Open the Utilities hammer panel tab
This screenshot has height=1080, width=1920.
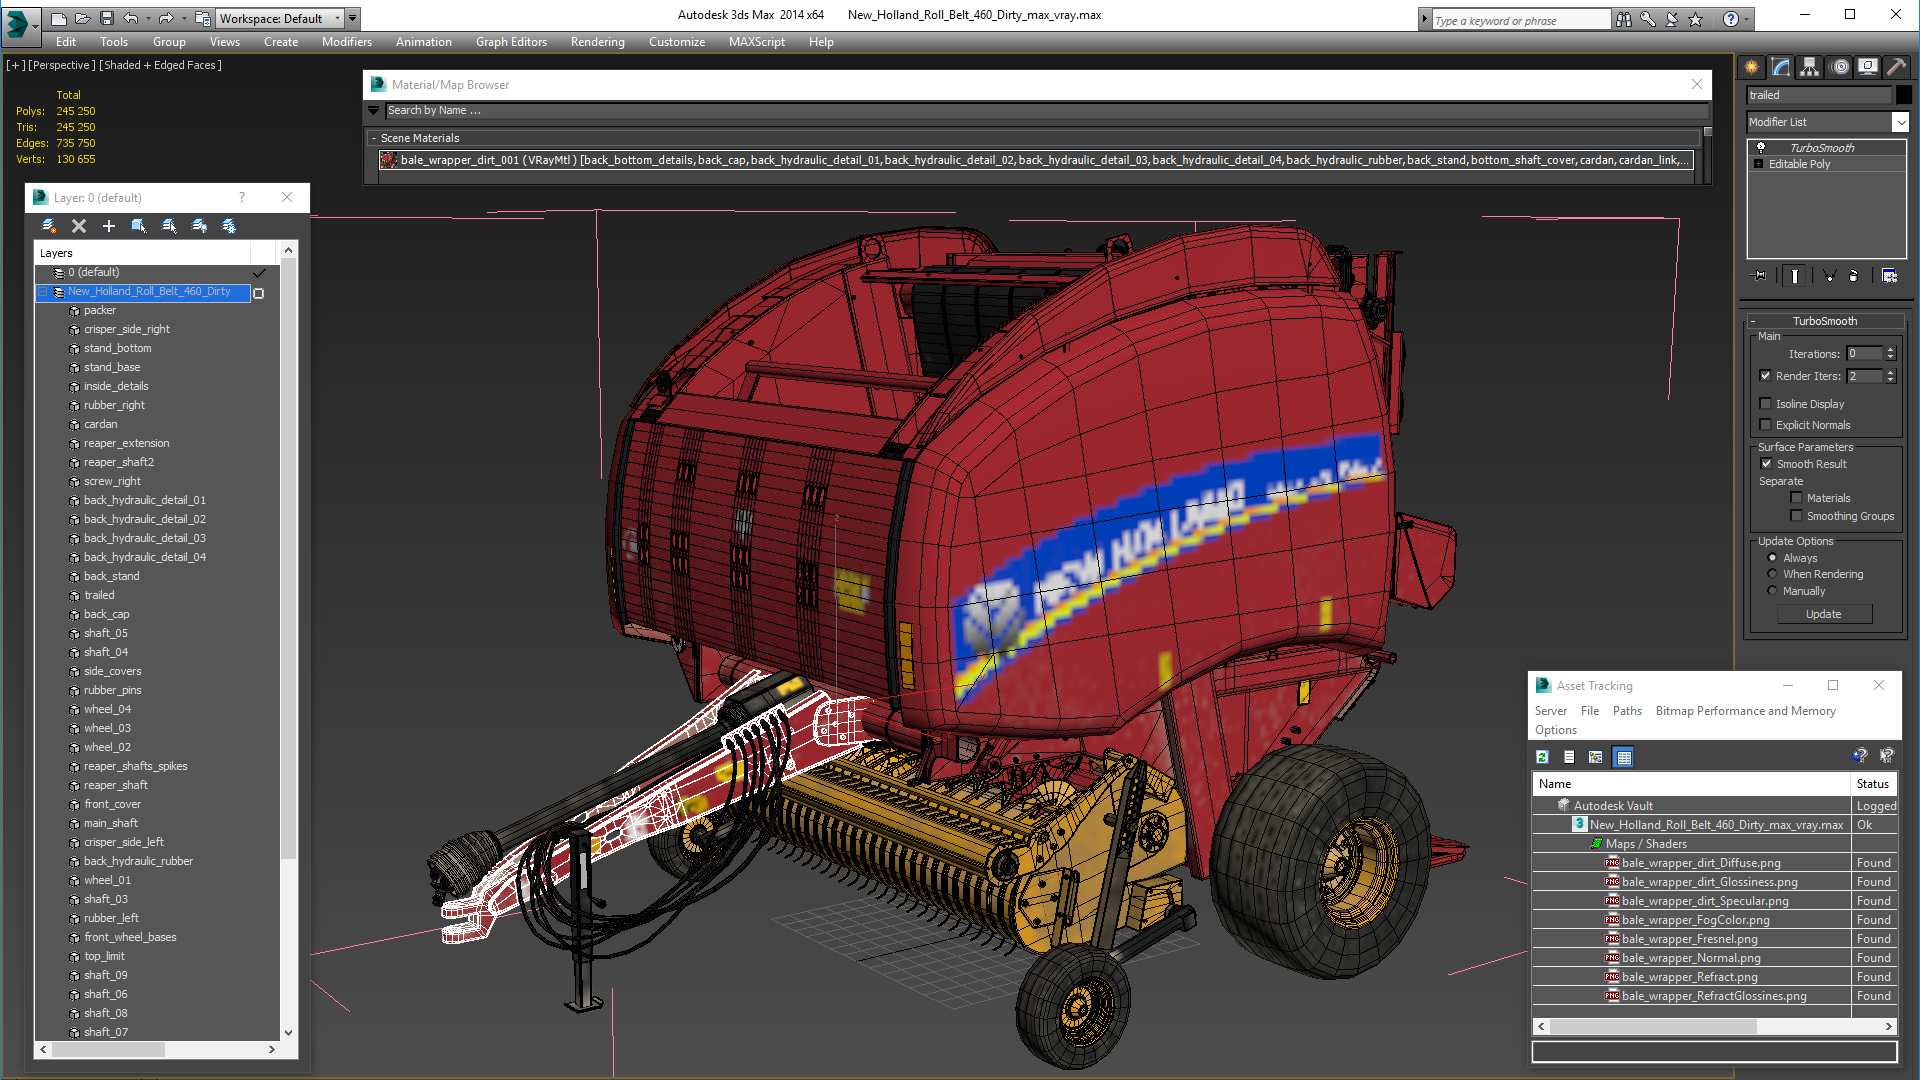1896,67
